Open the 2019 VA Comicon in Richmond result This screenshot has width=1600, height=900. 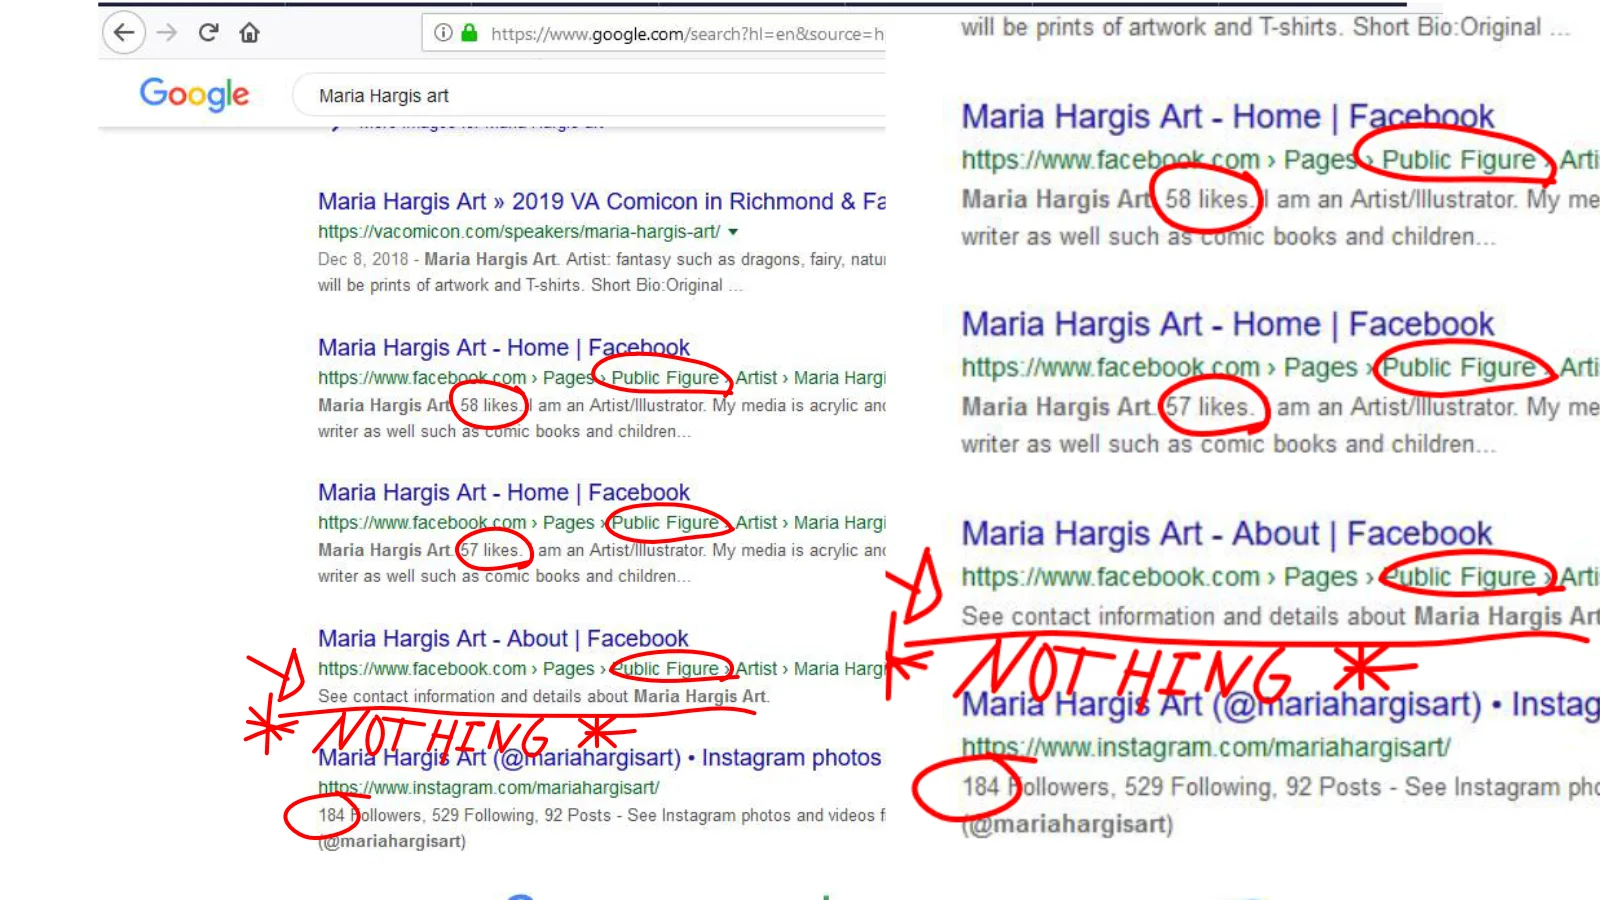601,201
